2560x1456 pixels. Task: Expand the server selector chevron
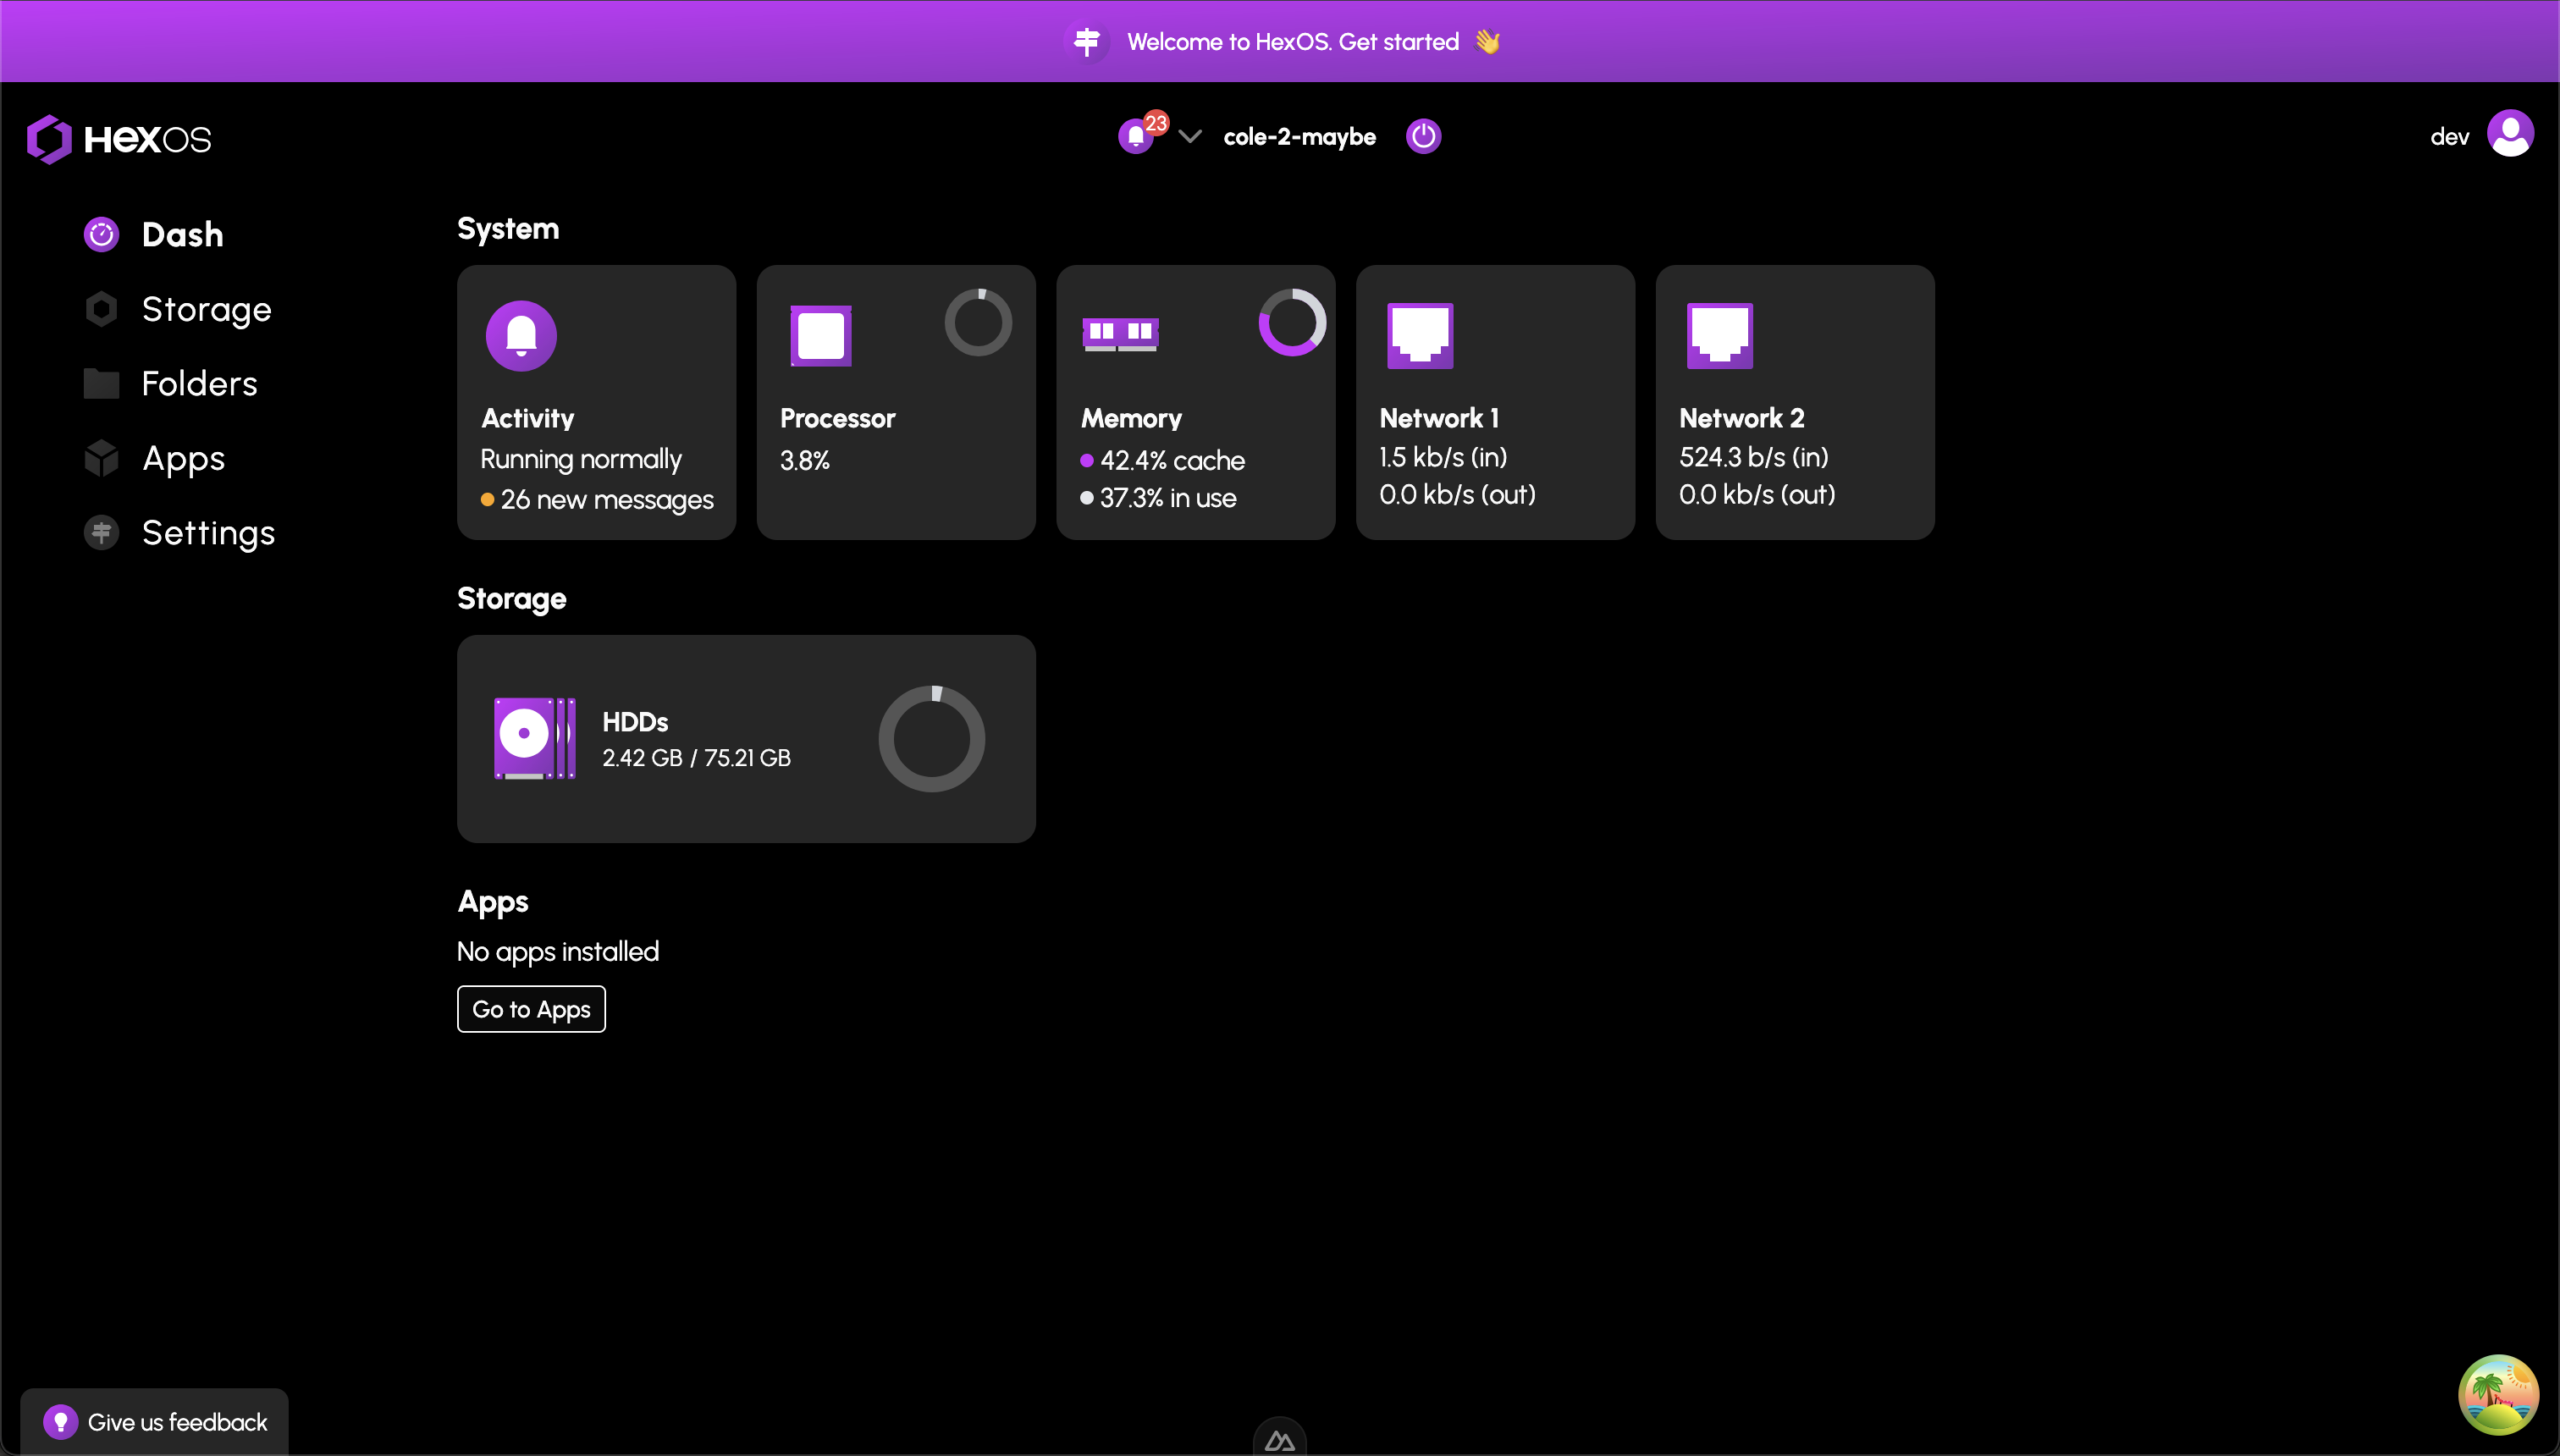tap(1189, 136)
